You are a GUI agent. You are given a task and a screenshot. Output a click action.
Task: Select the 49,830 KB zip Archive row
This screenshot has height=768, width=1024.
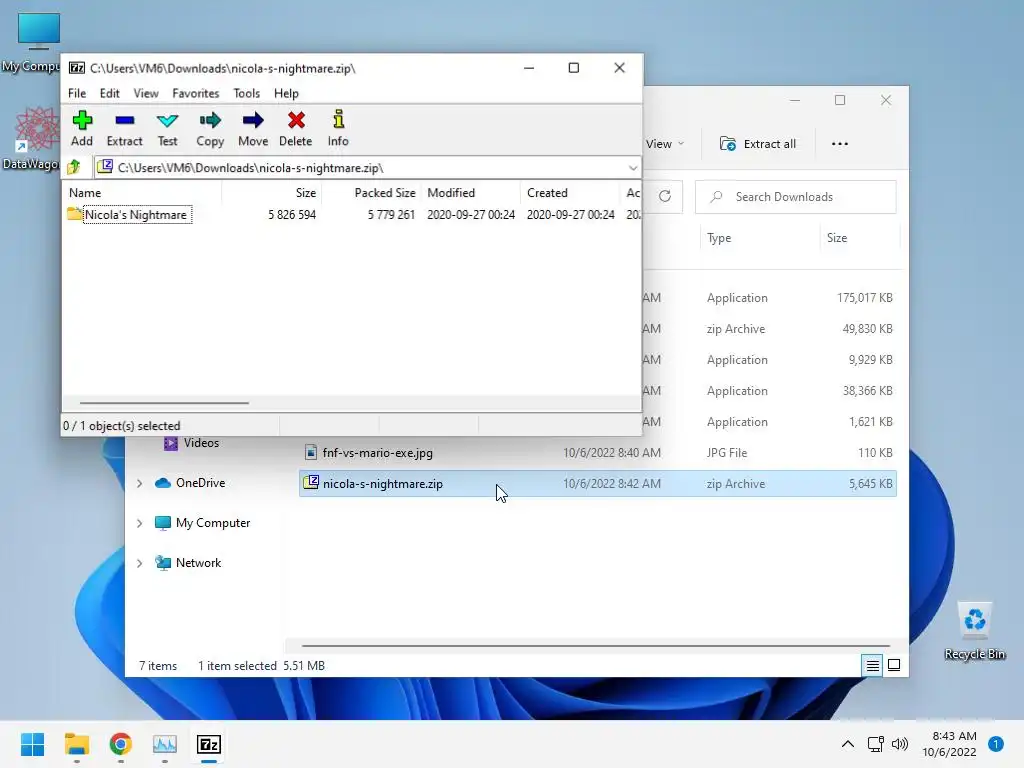pos(769,328)
